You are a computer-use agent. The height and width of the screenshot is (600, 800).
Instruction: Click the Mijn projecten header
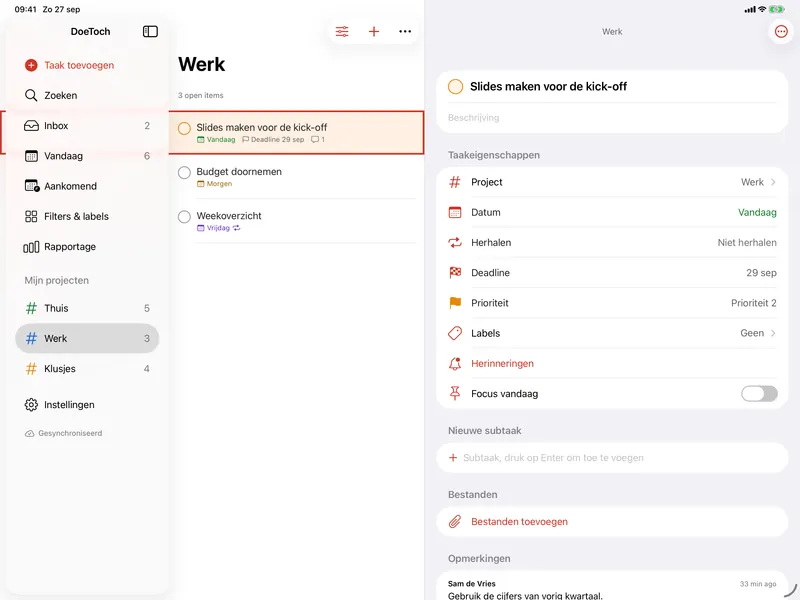coord(57,280)
